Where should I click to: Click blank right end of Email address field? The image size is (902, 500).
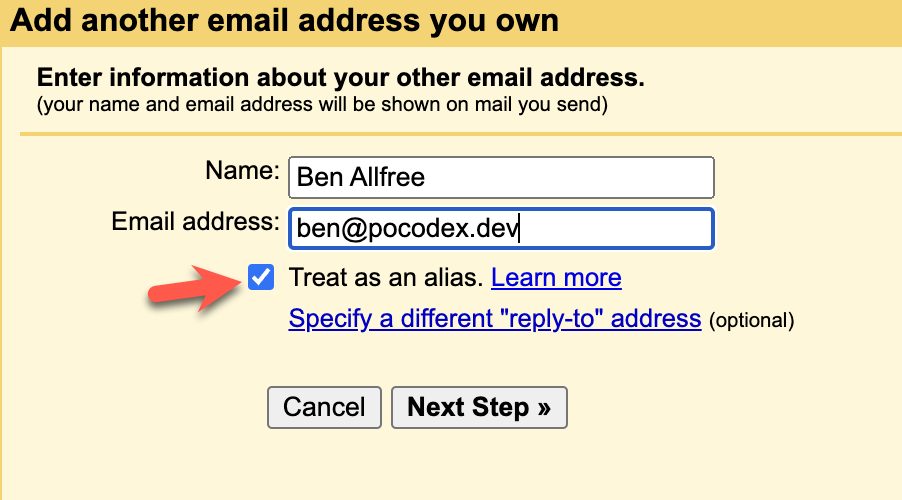point(640,228)
